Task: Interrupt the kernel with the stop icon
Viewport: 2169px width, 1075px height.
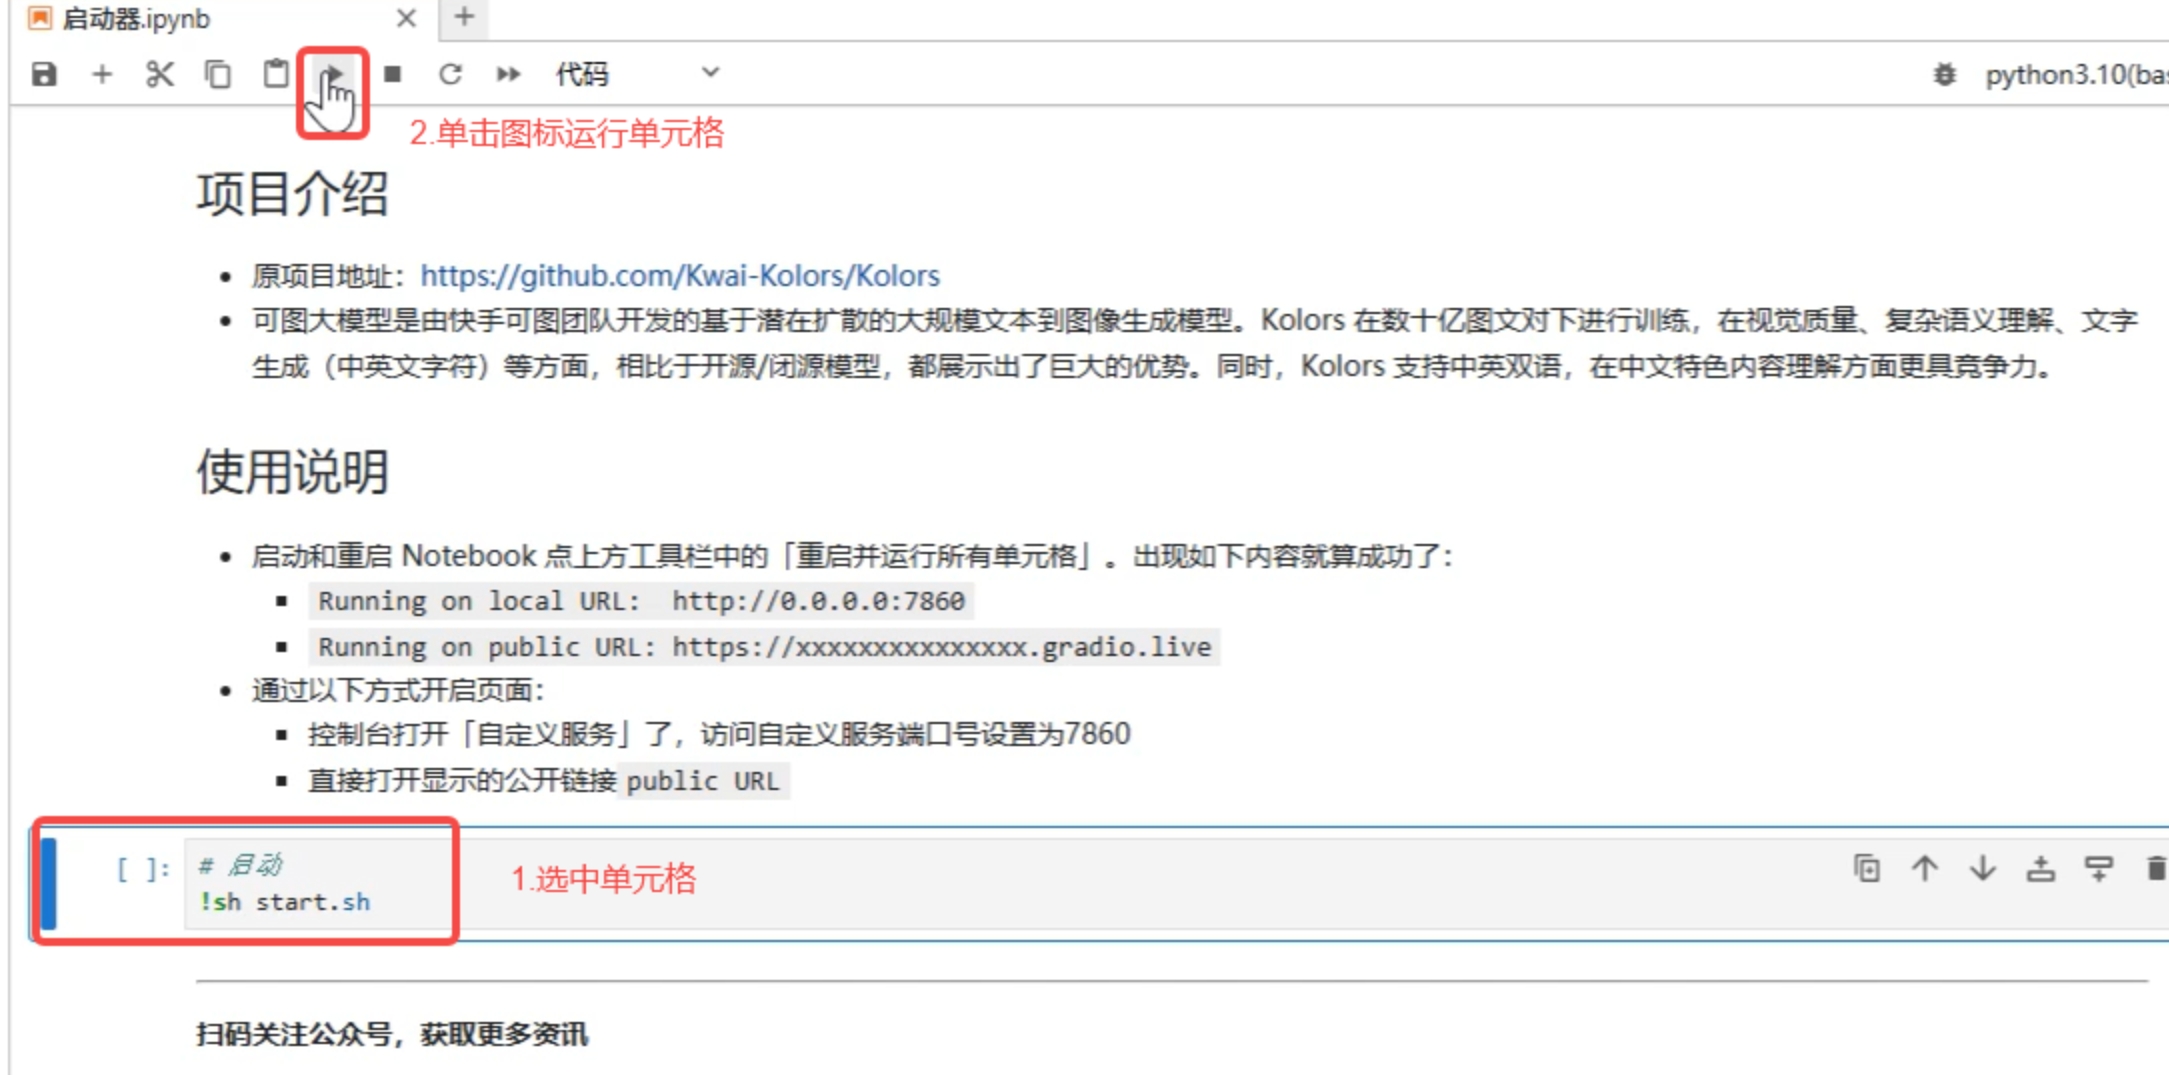Action: [x=393, y=74]
